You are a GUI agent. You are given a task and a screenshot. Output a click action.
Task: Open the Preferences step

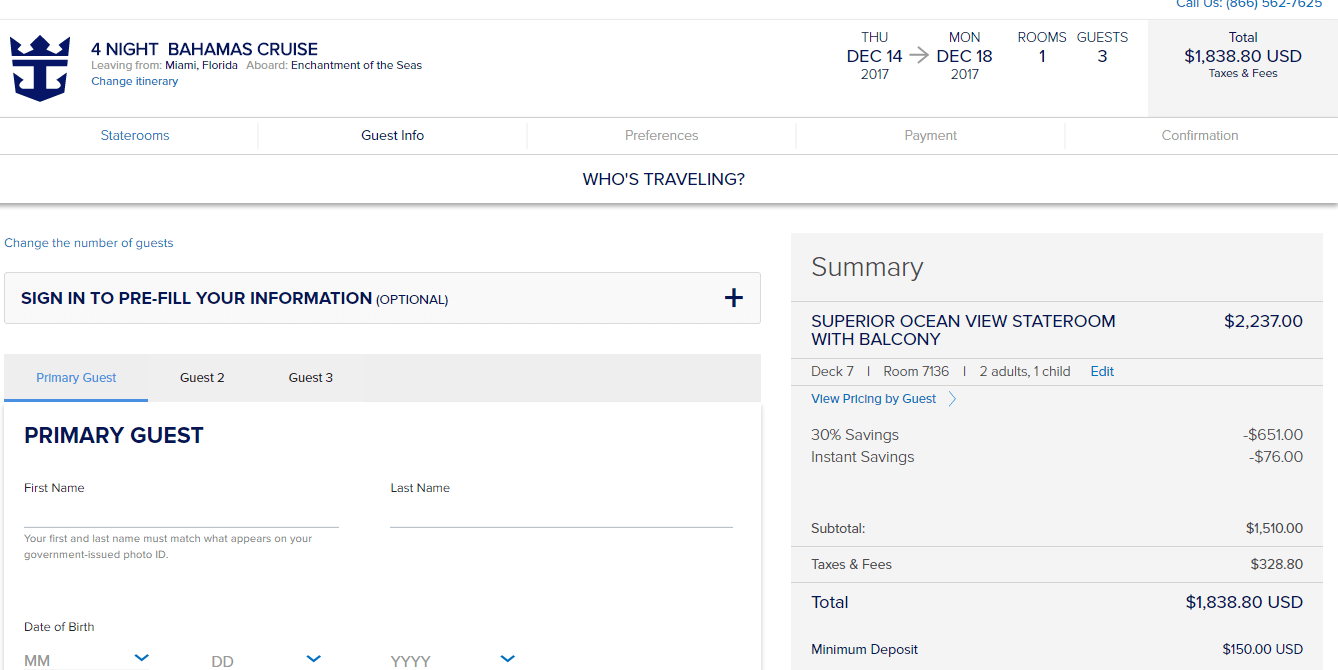(x=661, y=136)
